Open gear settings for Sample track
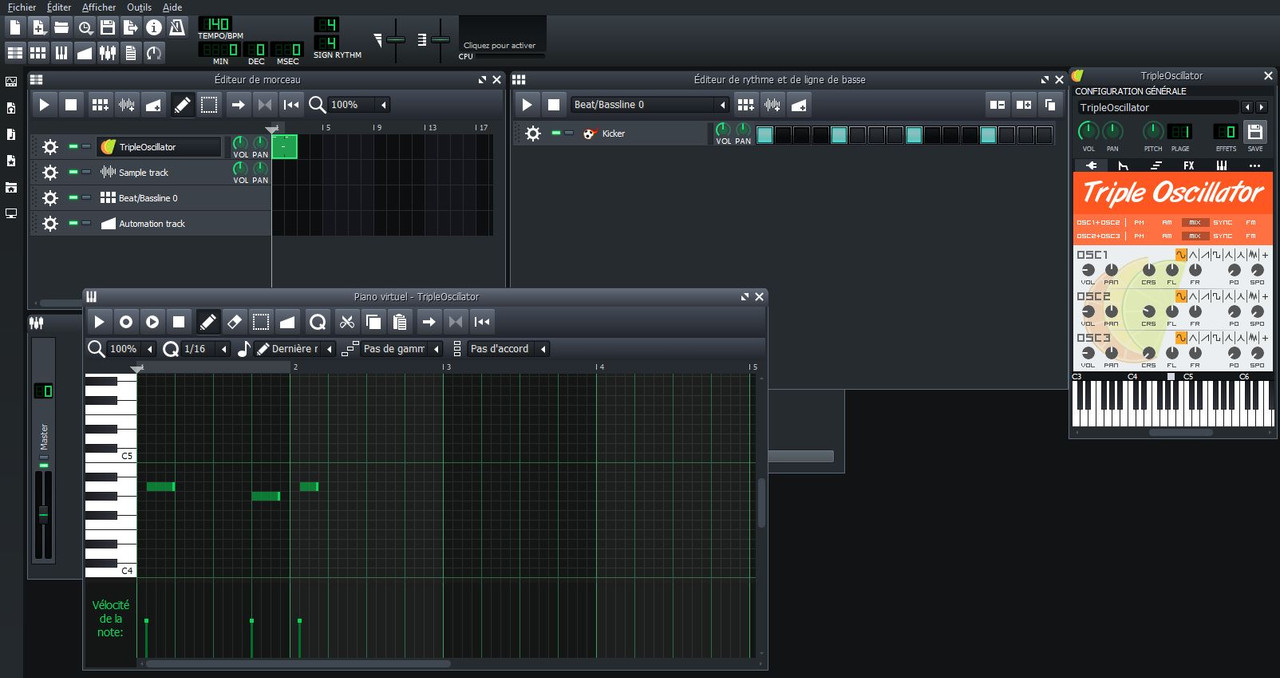This screenshot has height=678, width=1280. point(50,172)
